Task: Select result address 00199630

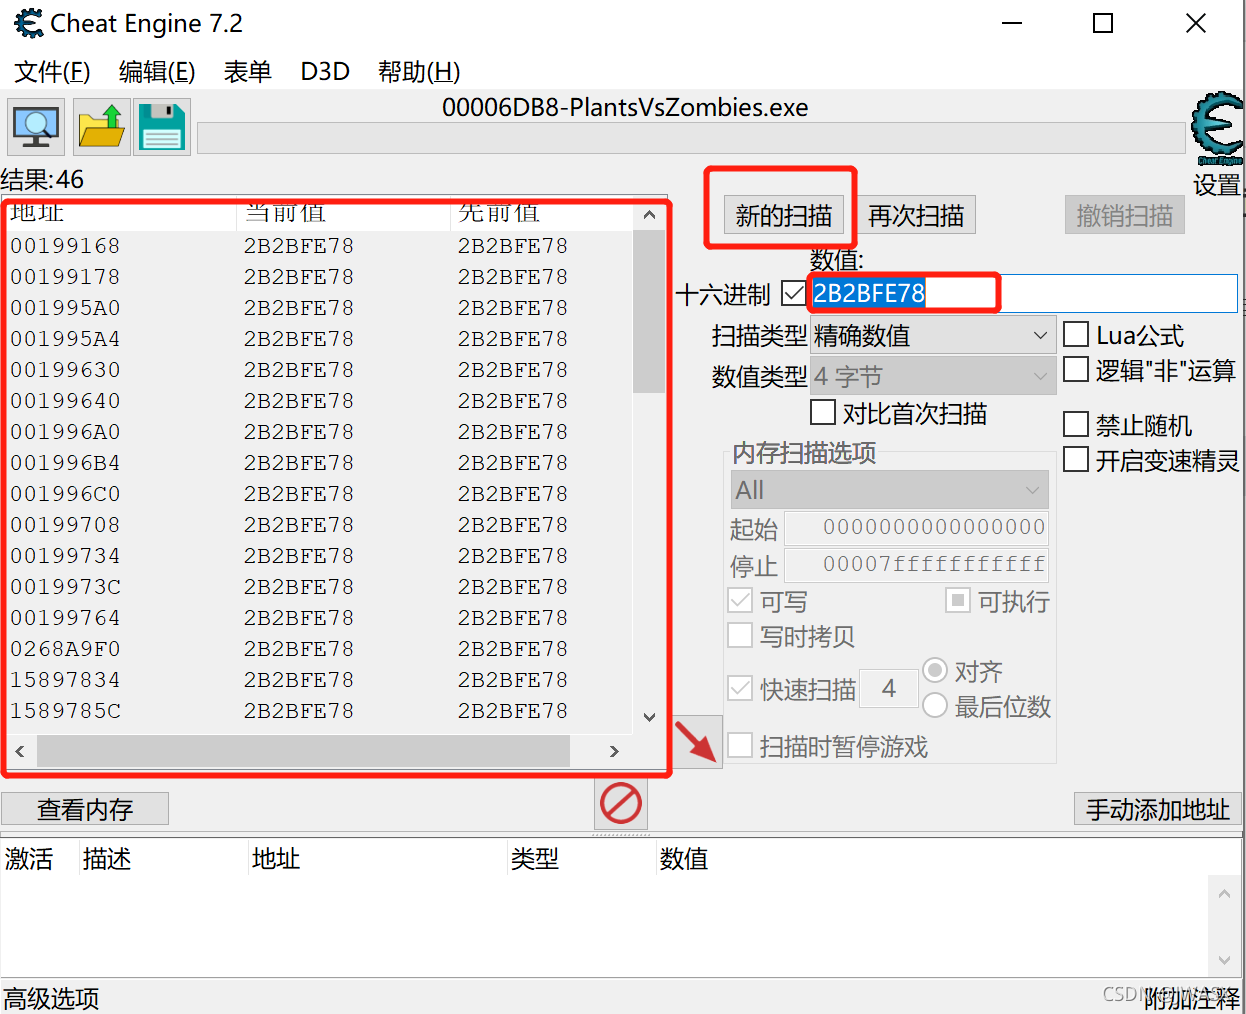Action: (x=65, y=370)
